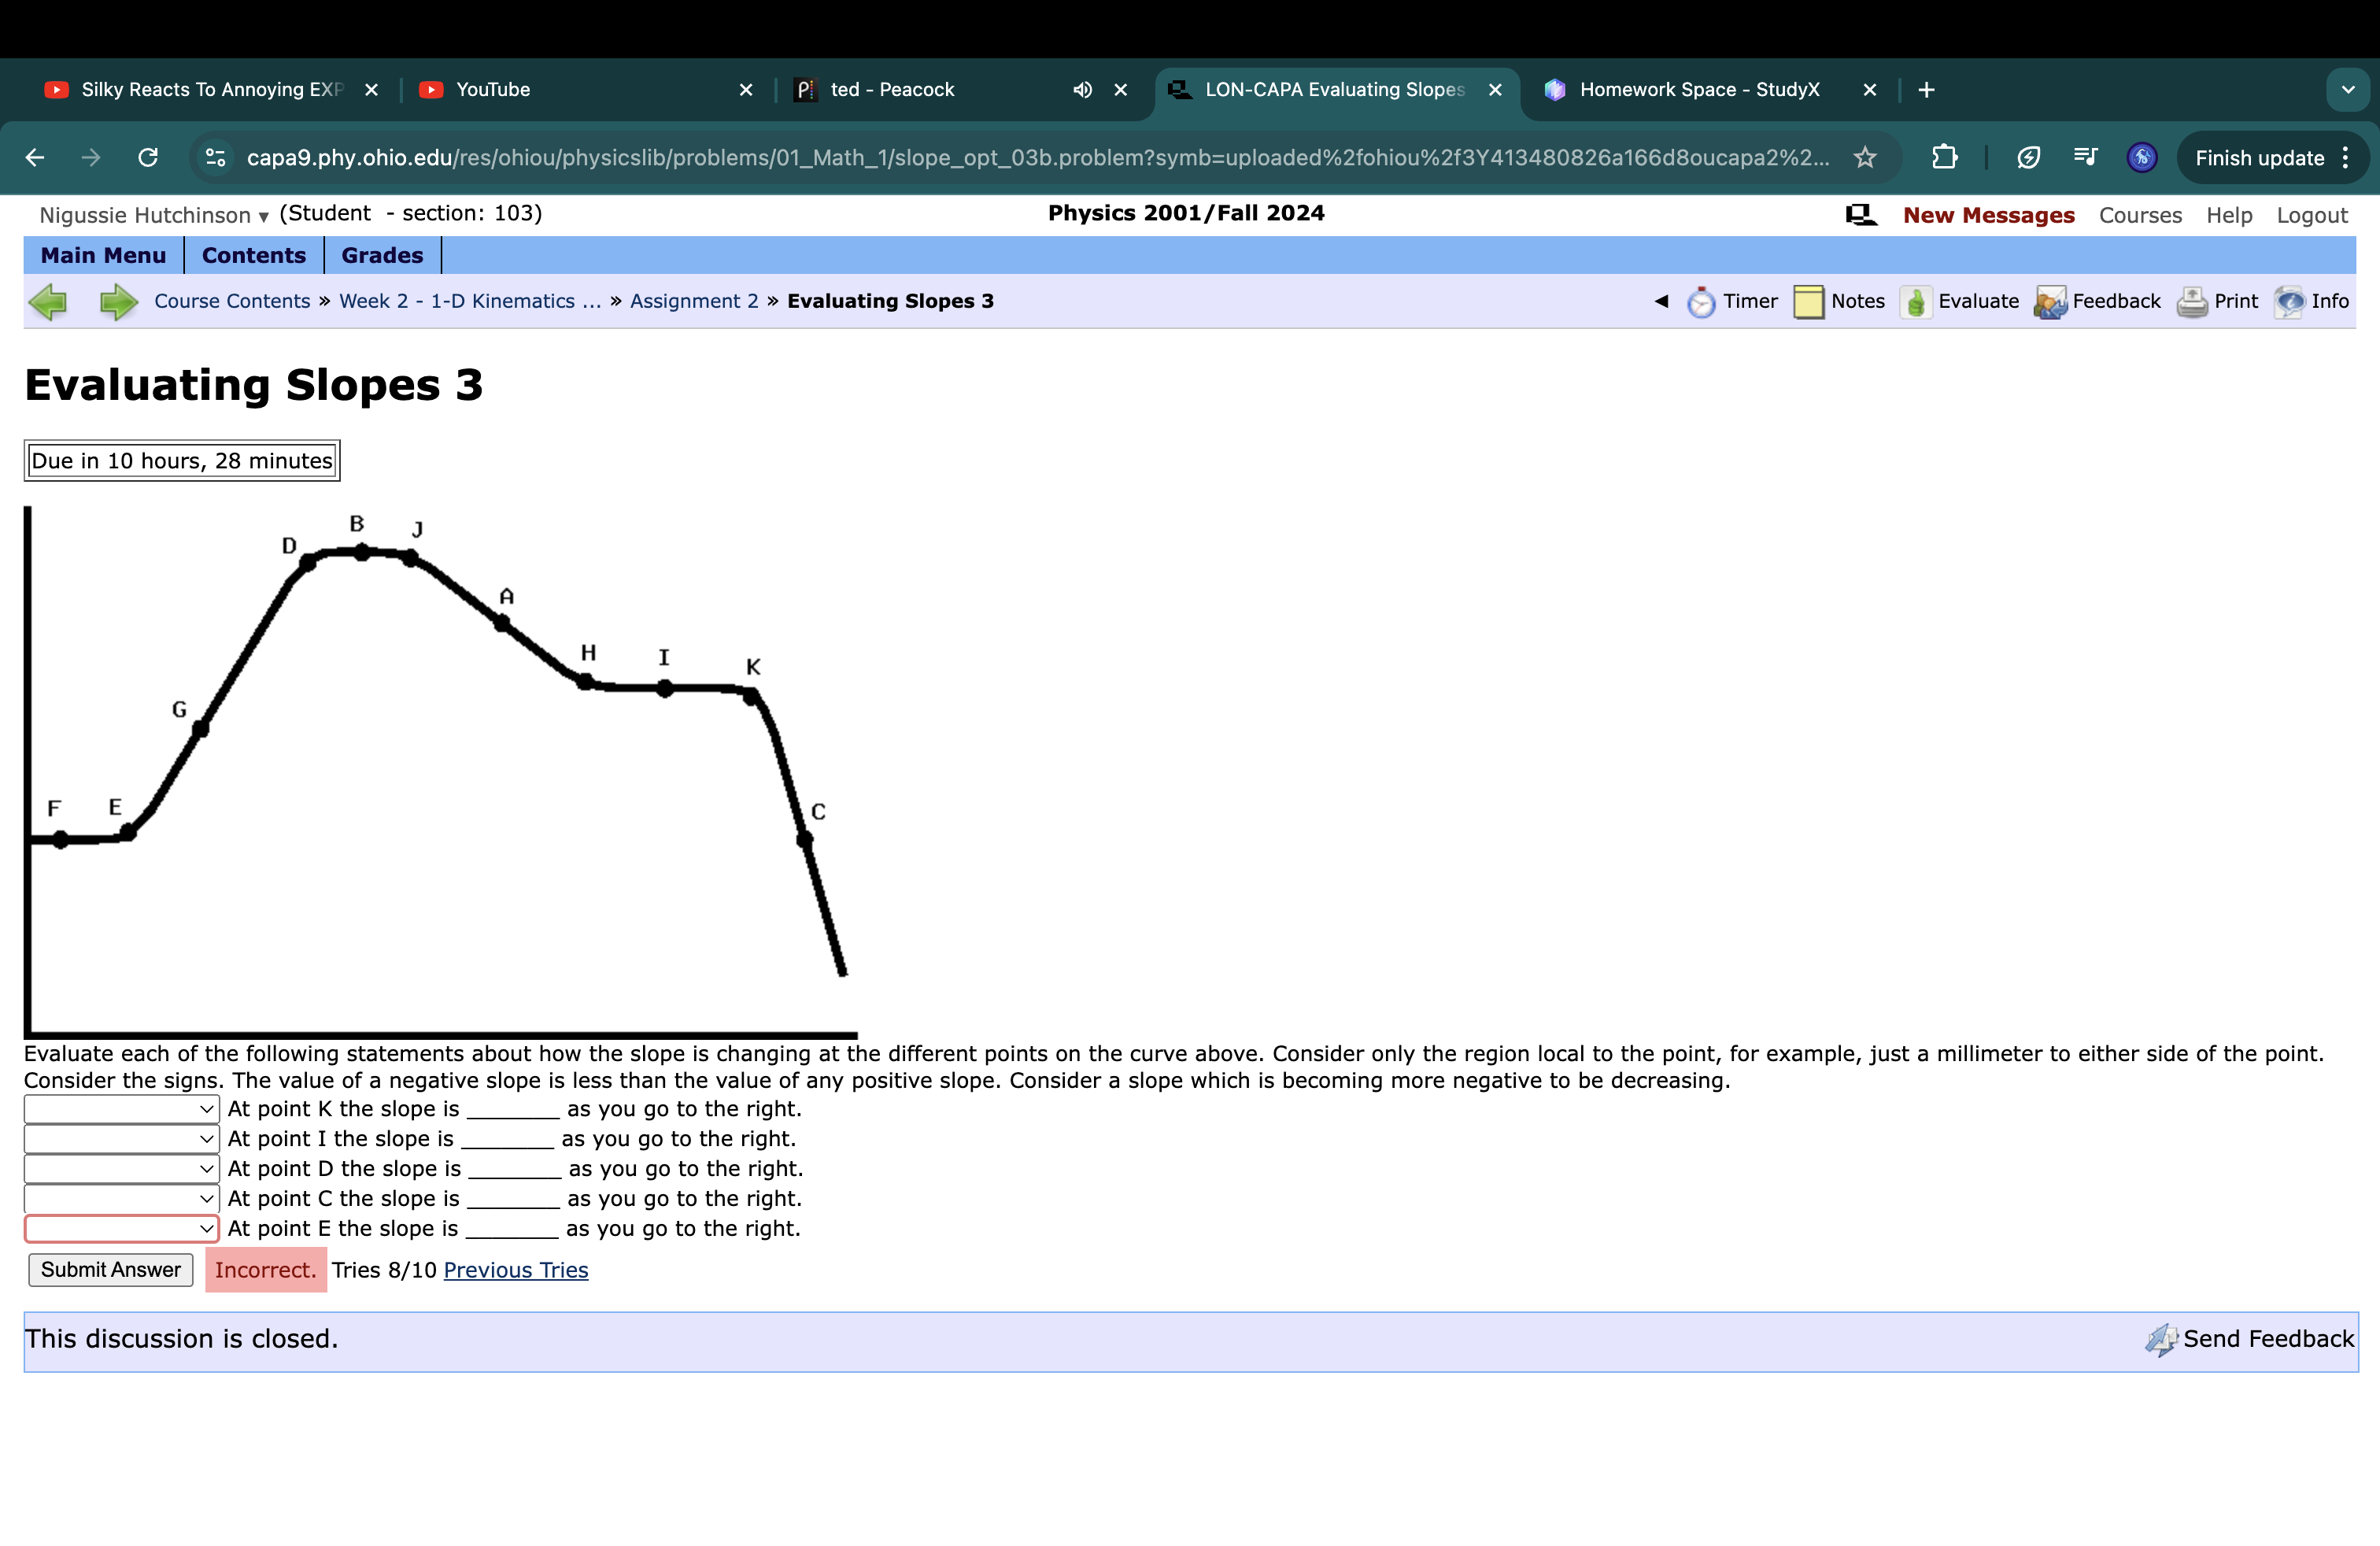Click the lightning extension icon
This screenshot has width=2380, height=1546.
coord(2028,158)
